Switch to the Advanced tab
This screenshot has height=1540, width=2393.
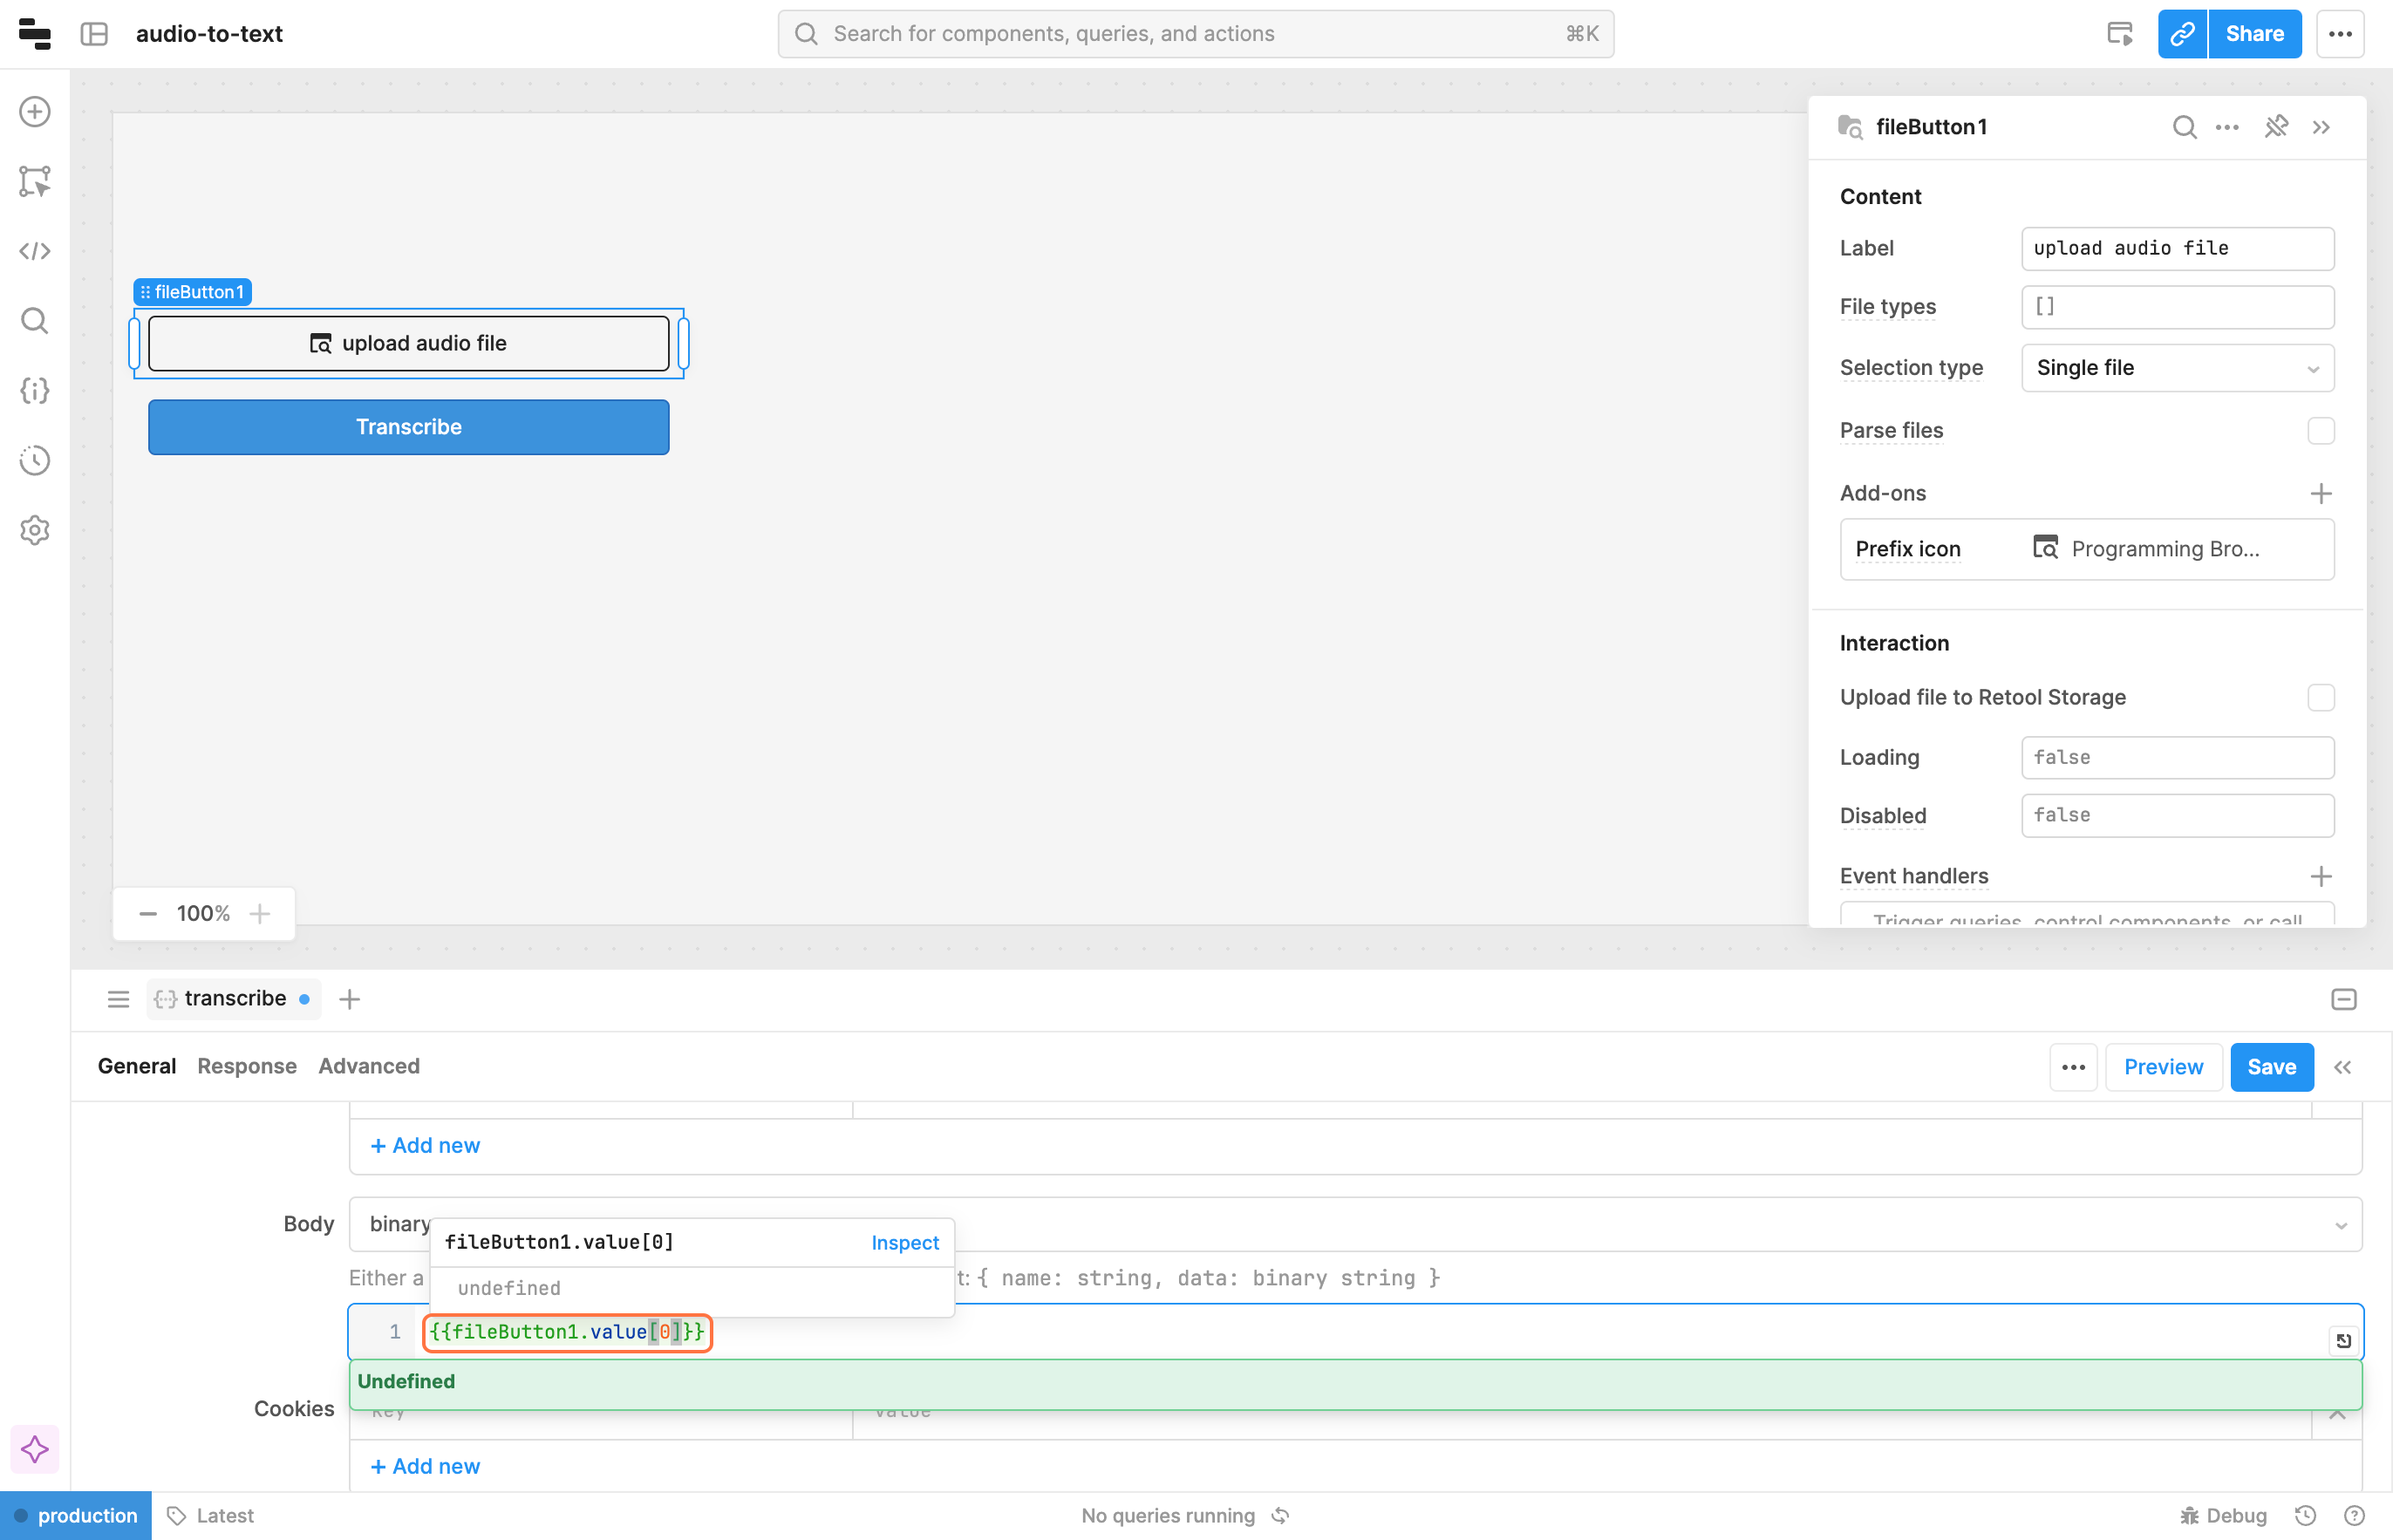(x=369, y=1066)
